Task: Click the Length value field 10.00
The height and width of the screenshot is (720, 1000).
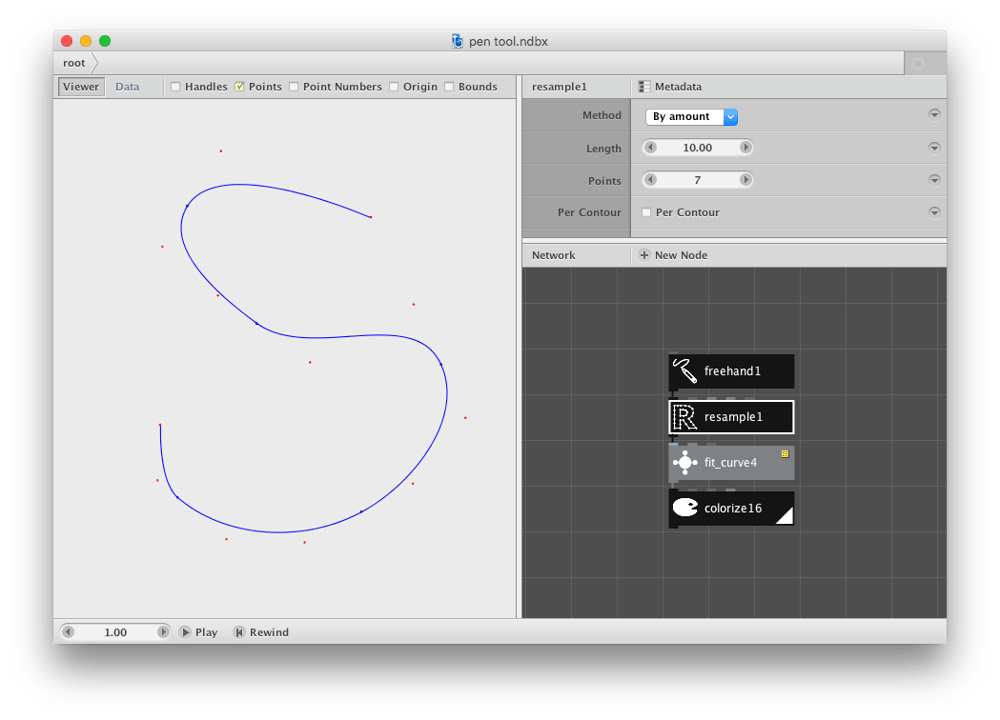Action: pyautogui.click(x=698, y=147)
